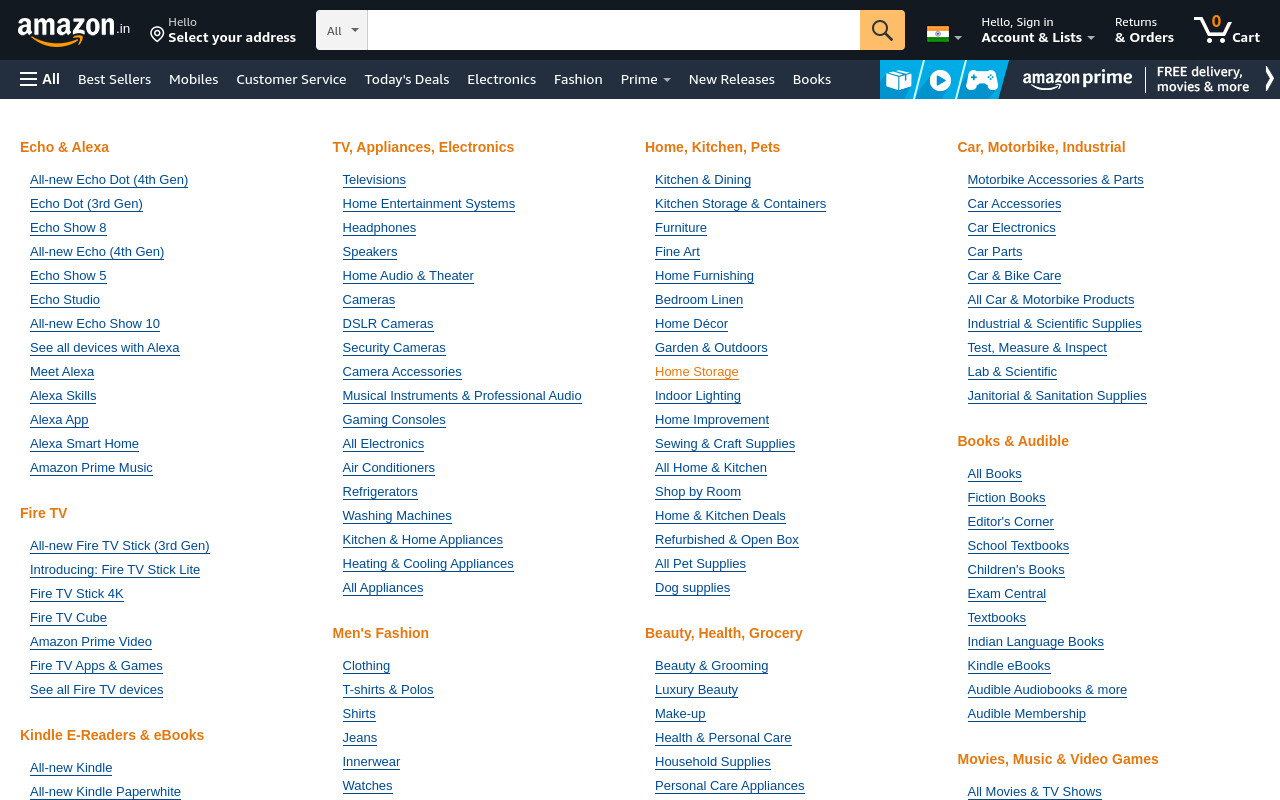This screenshot has width=1280, height=800.
Task: Open Mobiles nav item
Action: click(x=193, y=79)
